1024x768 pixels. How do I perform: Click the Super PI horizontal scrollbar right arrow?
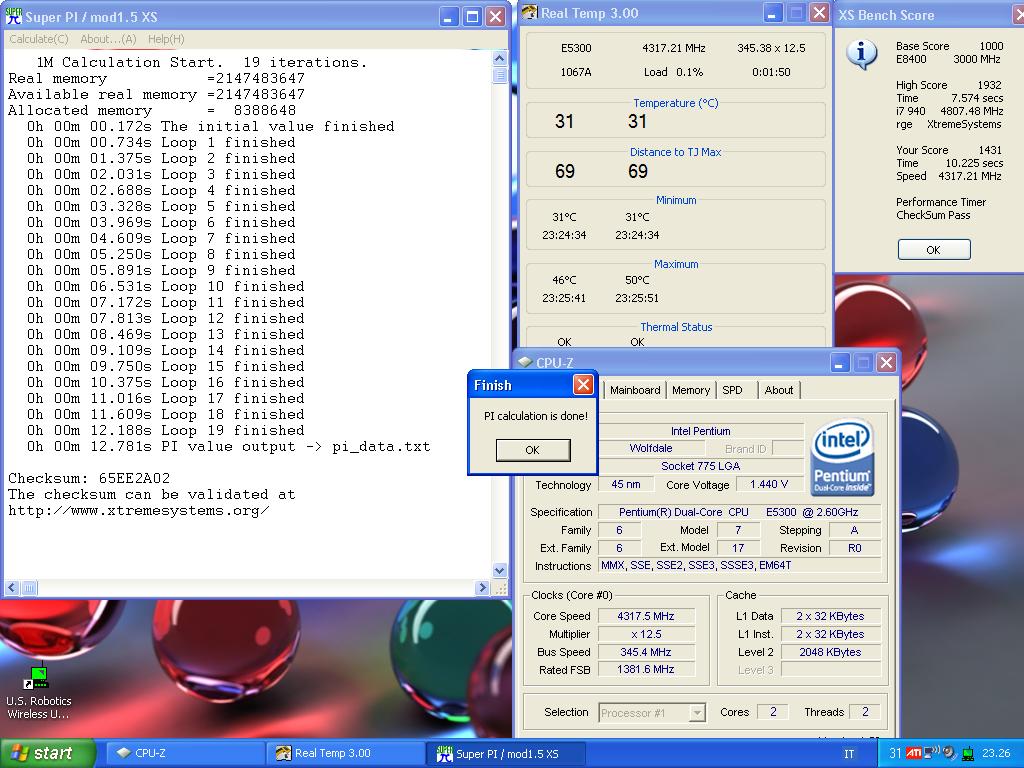pyautogui.click(x=483, y=588)
